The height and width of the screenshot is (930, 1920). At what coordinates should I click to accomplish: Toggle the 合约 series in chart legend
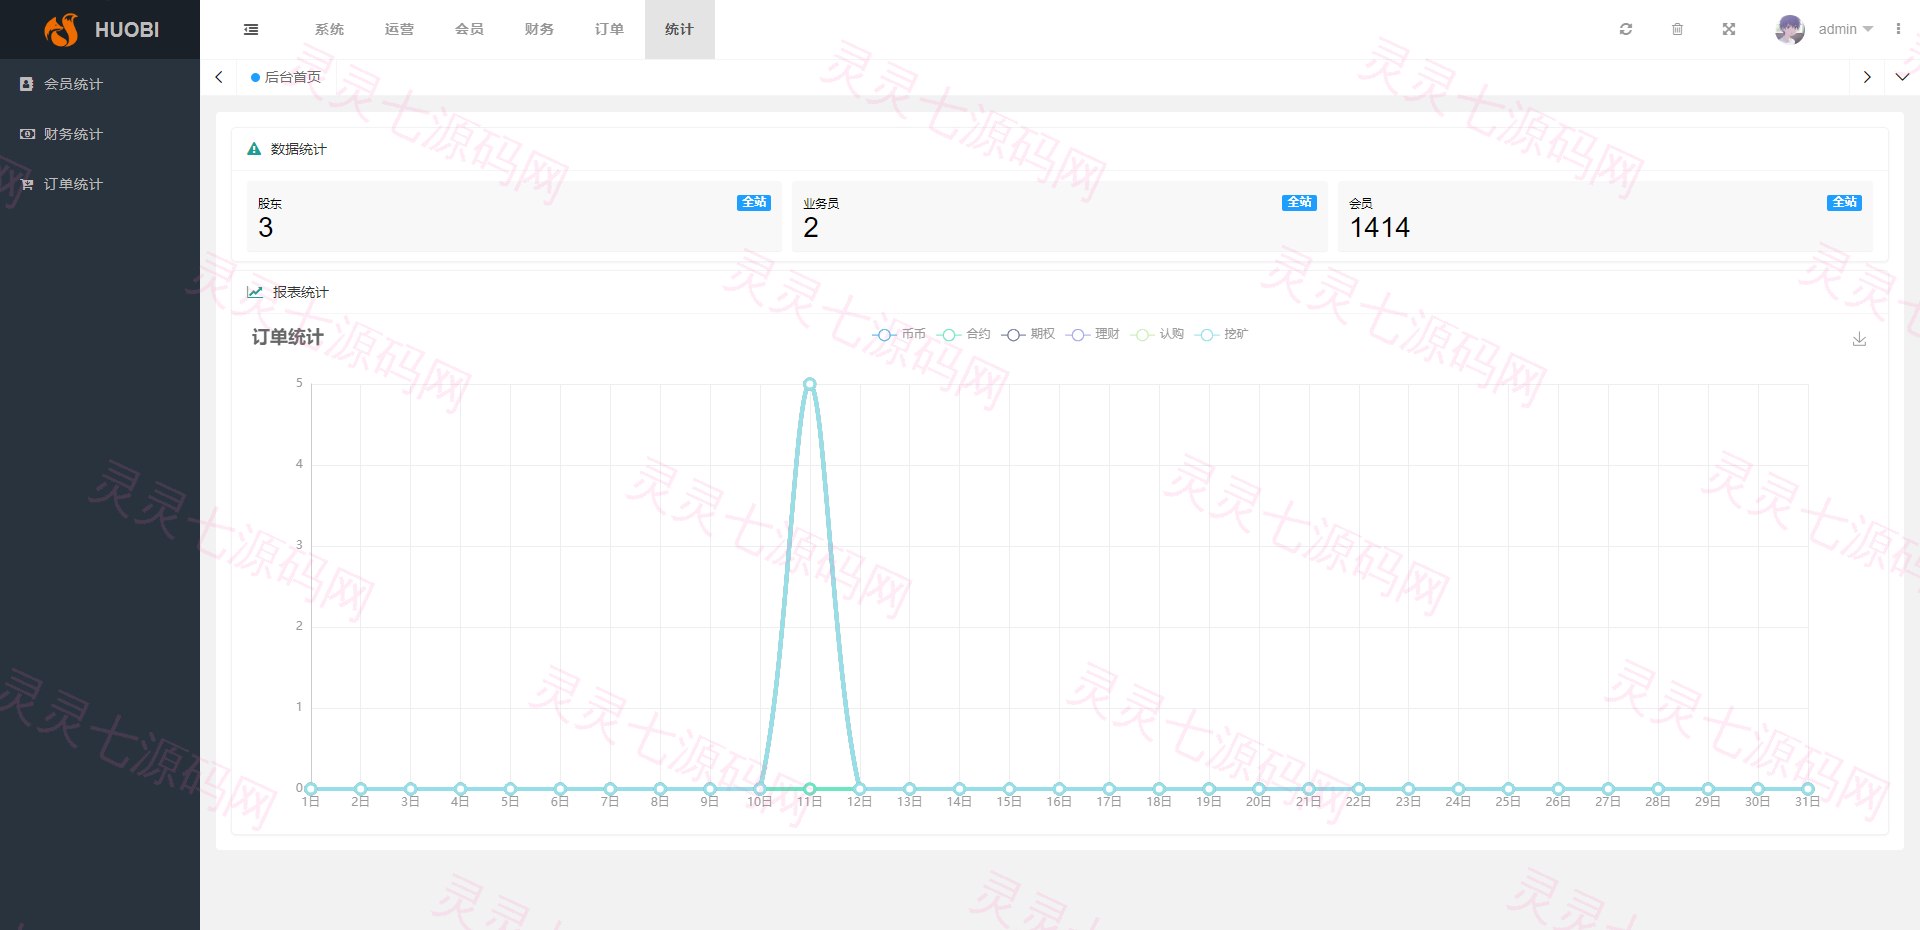[964, 334]
